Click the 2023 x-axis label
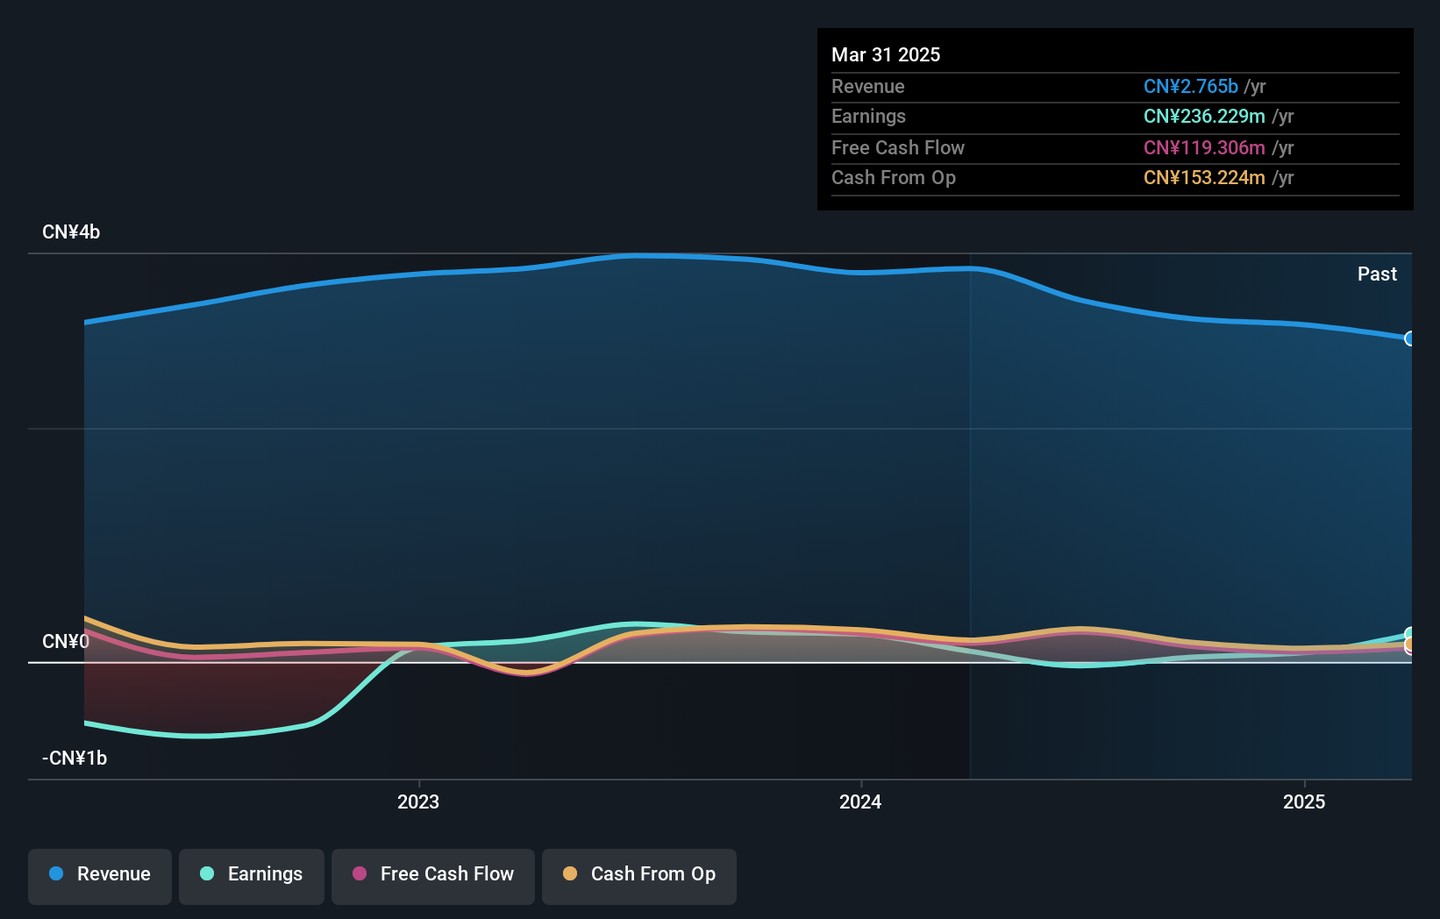1440x919 pixels. coord(418,802)
